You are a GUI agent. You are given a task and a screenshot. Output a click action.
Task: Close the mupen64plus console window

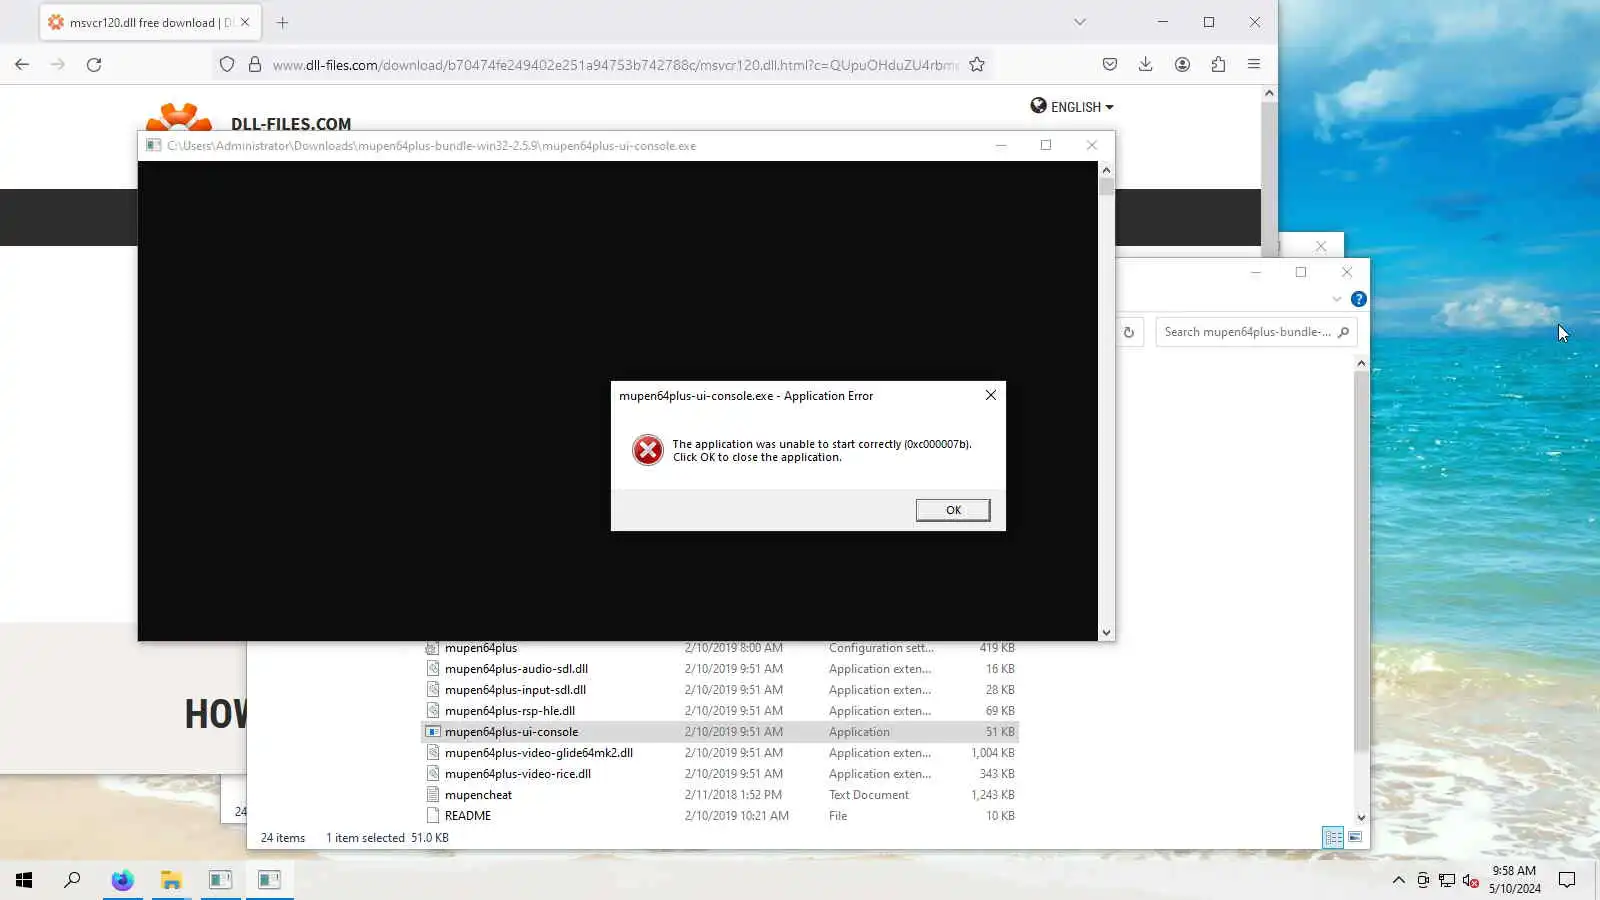pos(1092,145)
